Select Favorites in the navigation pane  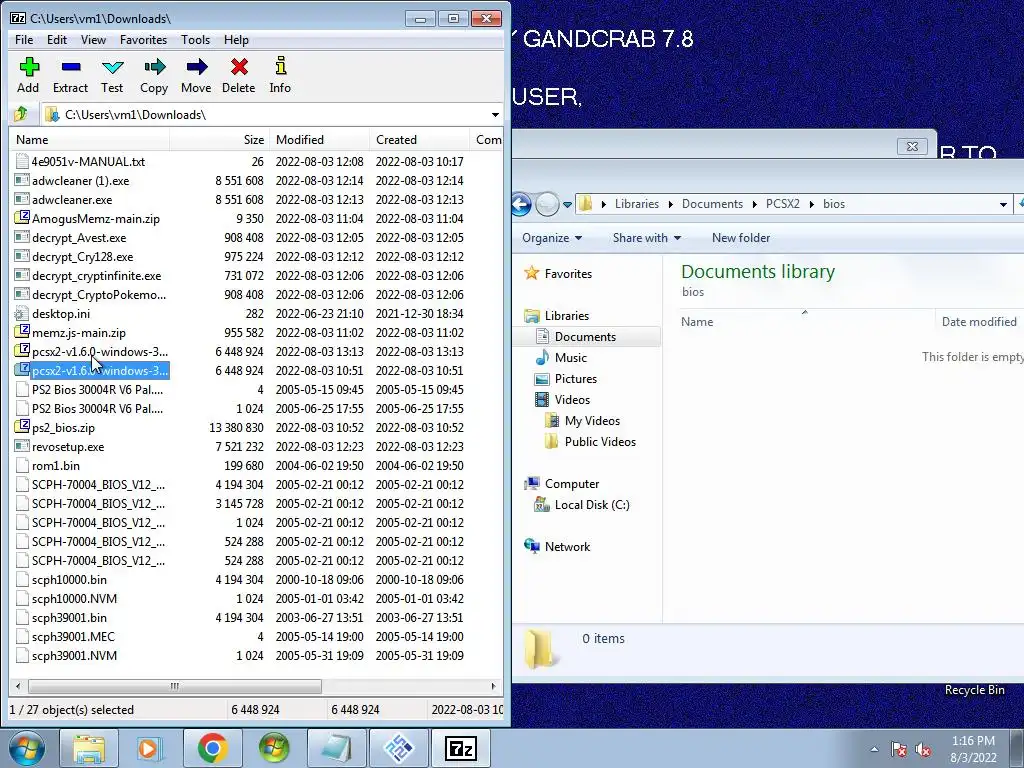568,274
